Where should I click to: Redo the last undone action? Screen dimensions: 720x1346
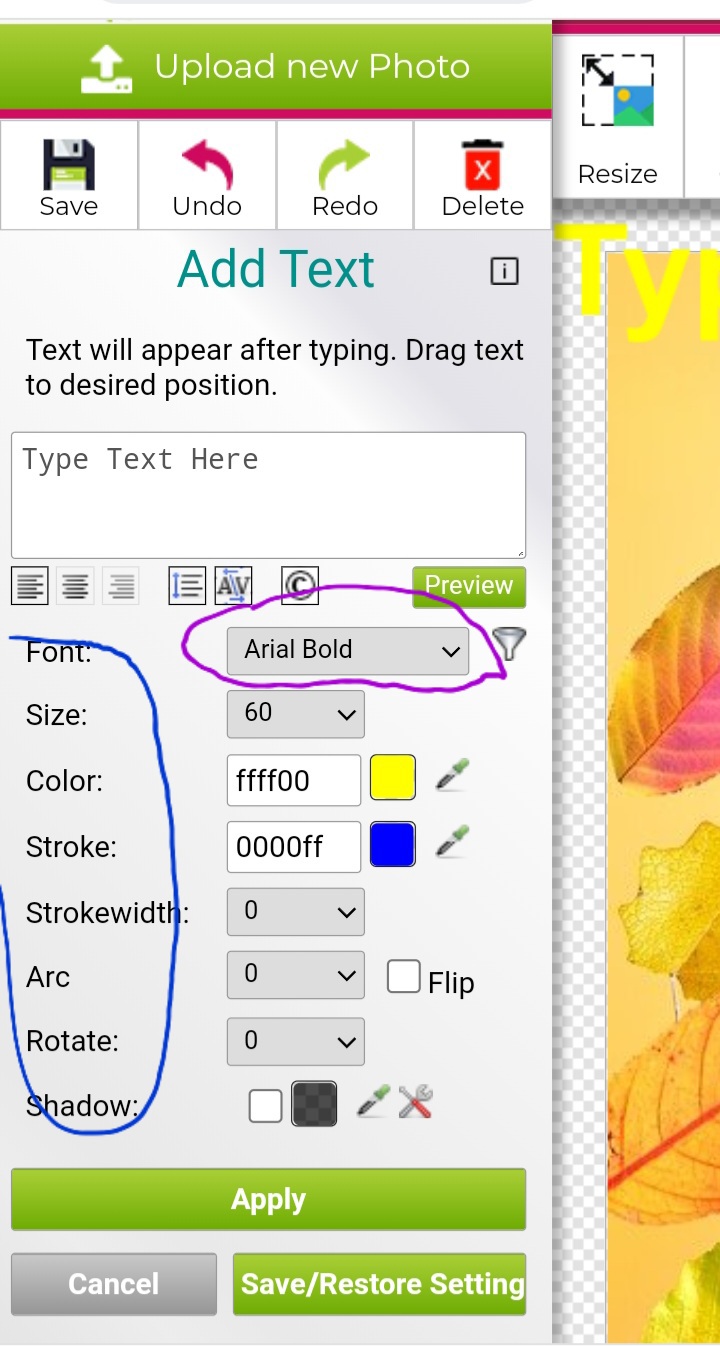[x=345, y=166]
